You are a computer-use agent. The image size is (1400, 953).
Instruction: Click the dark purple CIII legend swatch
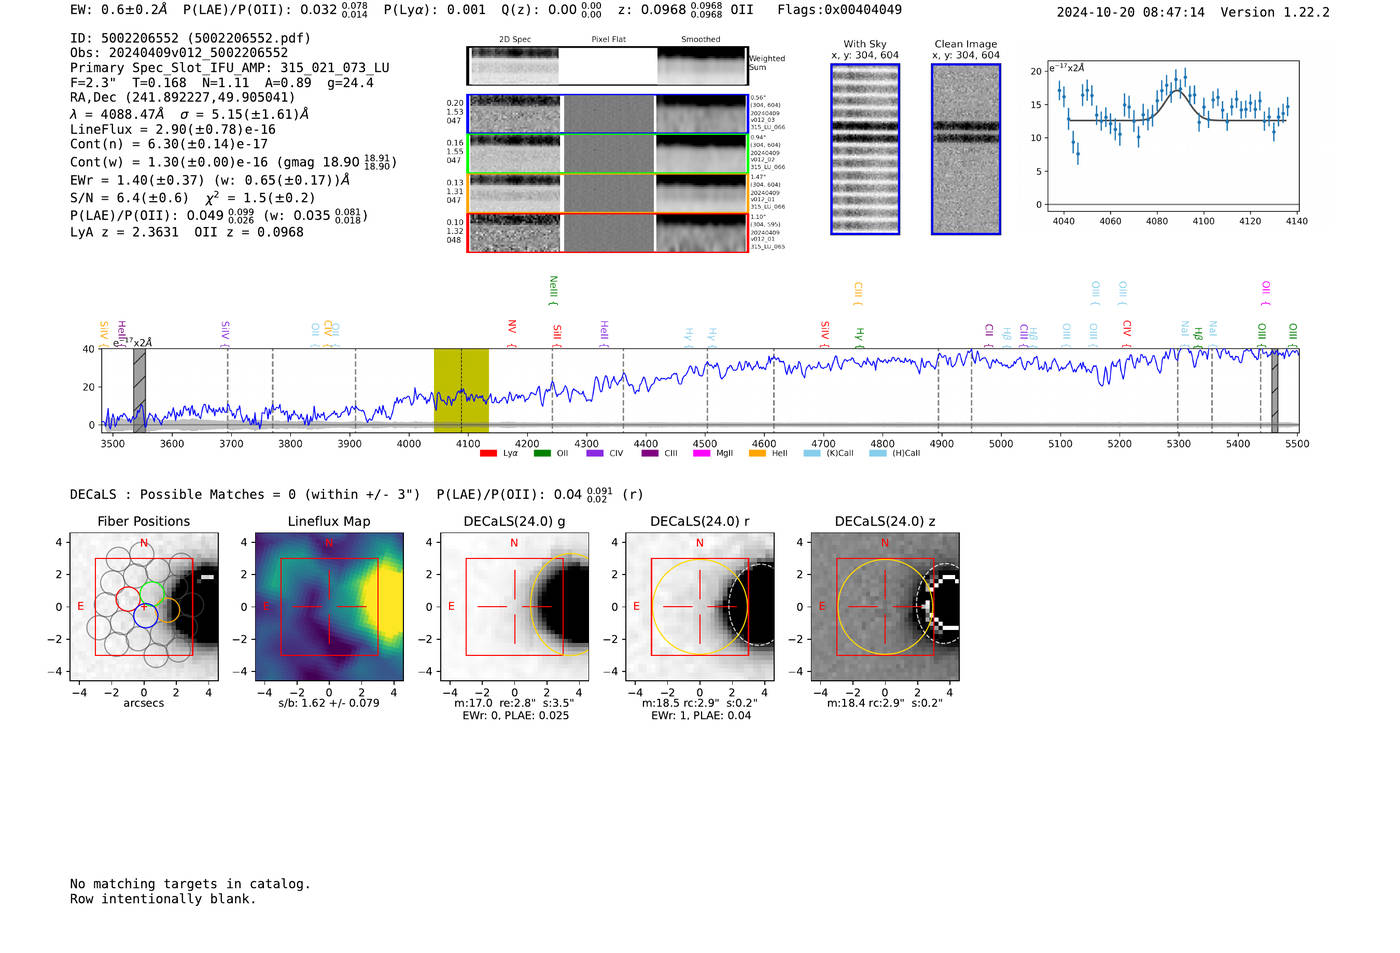click(x=650, y=453)
